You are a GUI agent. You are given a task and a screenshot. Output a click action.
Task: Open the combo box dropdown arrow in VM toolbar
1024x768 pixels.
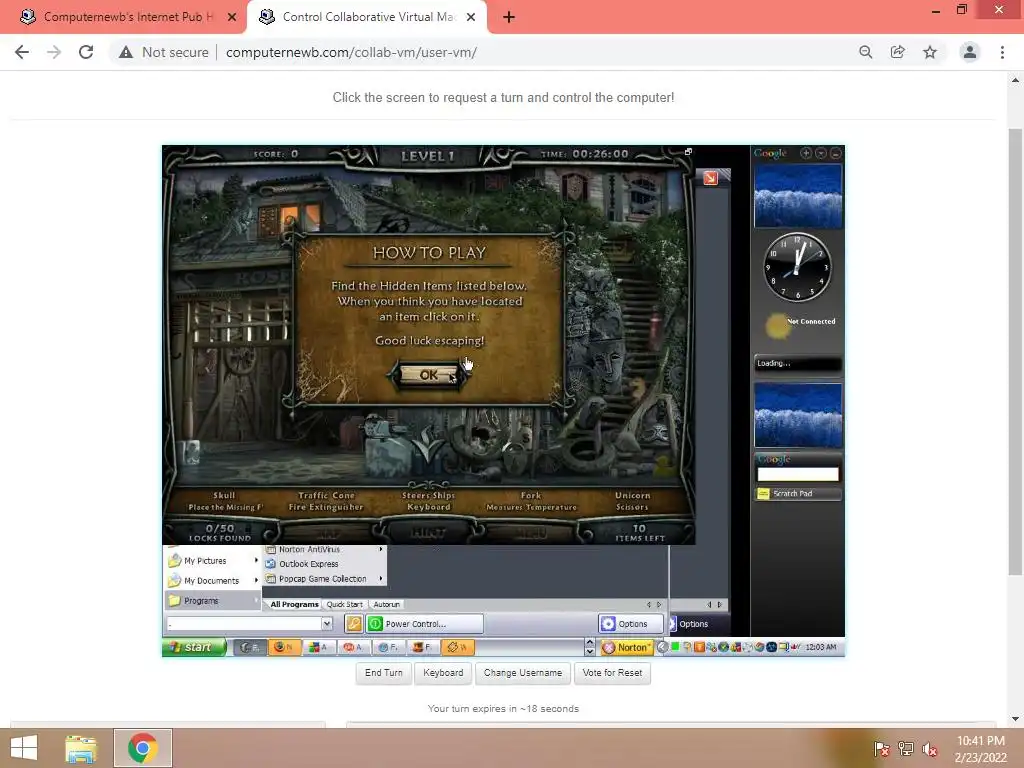[x=327, y=624]
